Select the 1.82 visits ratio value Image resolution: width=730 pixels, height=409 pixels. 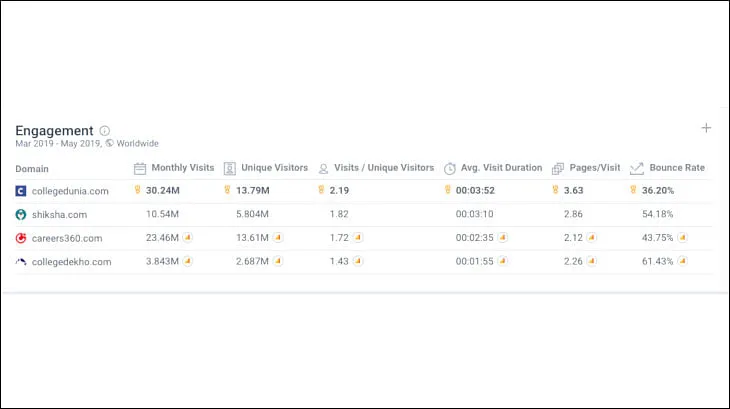339,214
